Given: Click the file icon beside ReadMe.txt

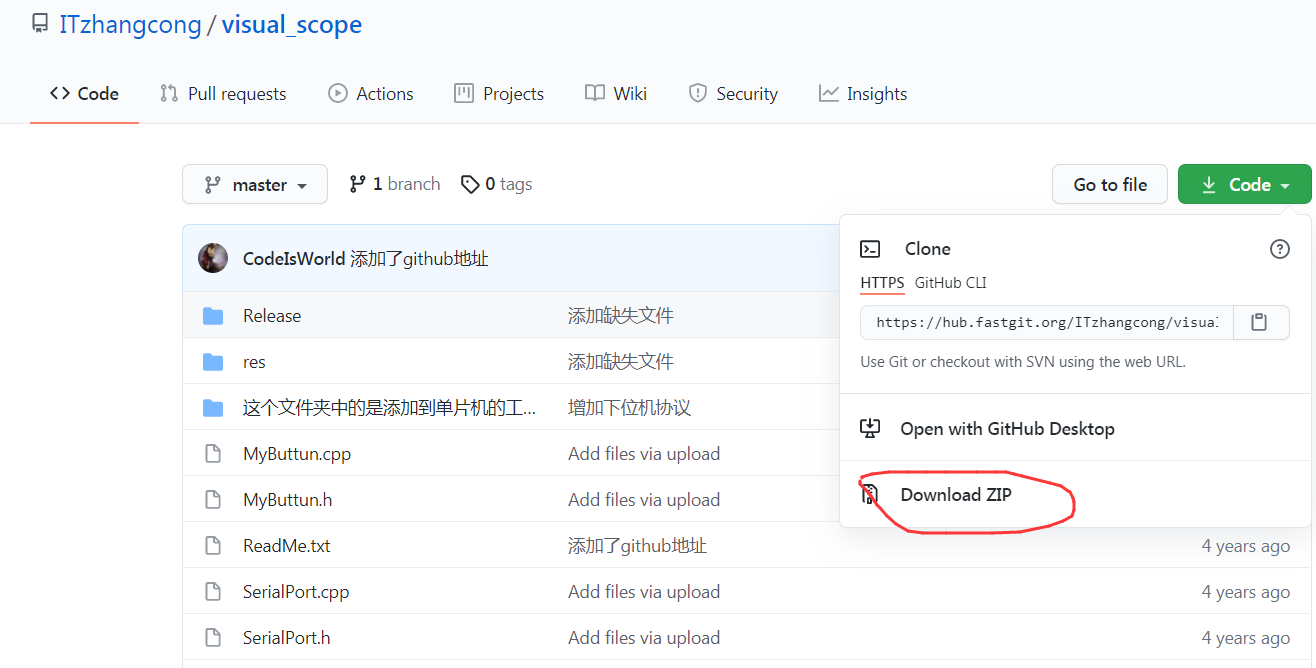Looking at the screenshot, I should pos(212,546).
